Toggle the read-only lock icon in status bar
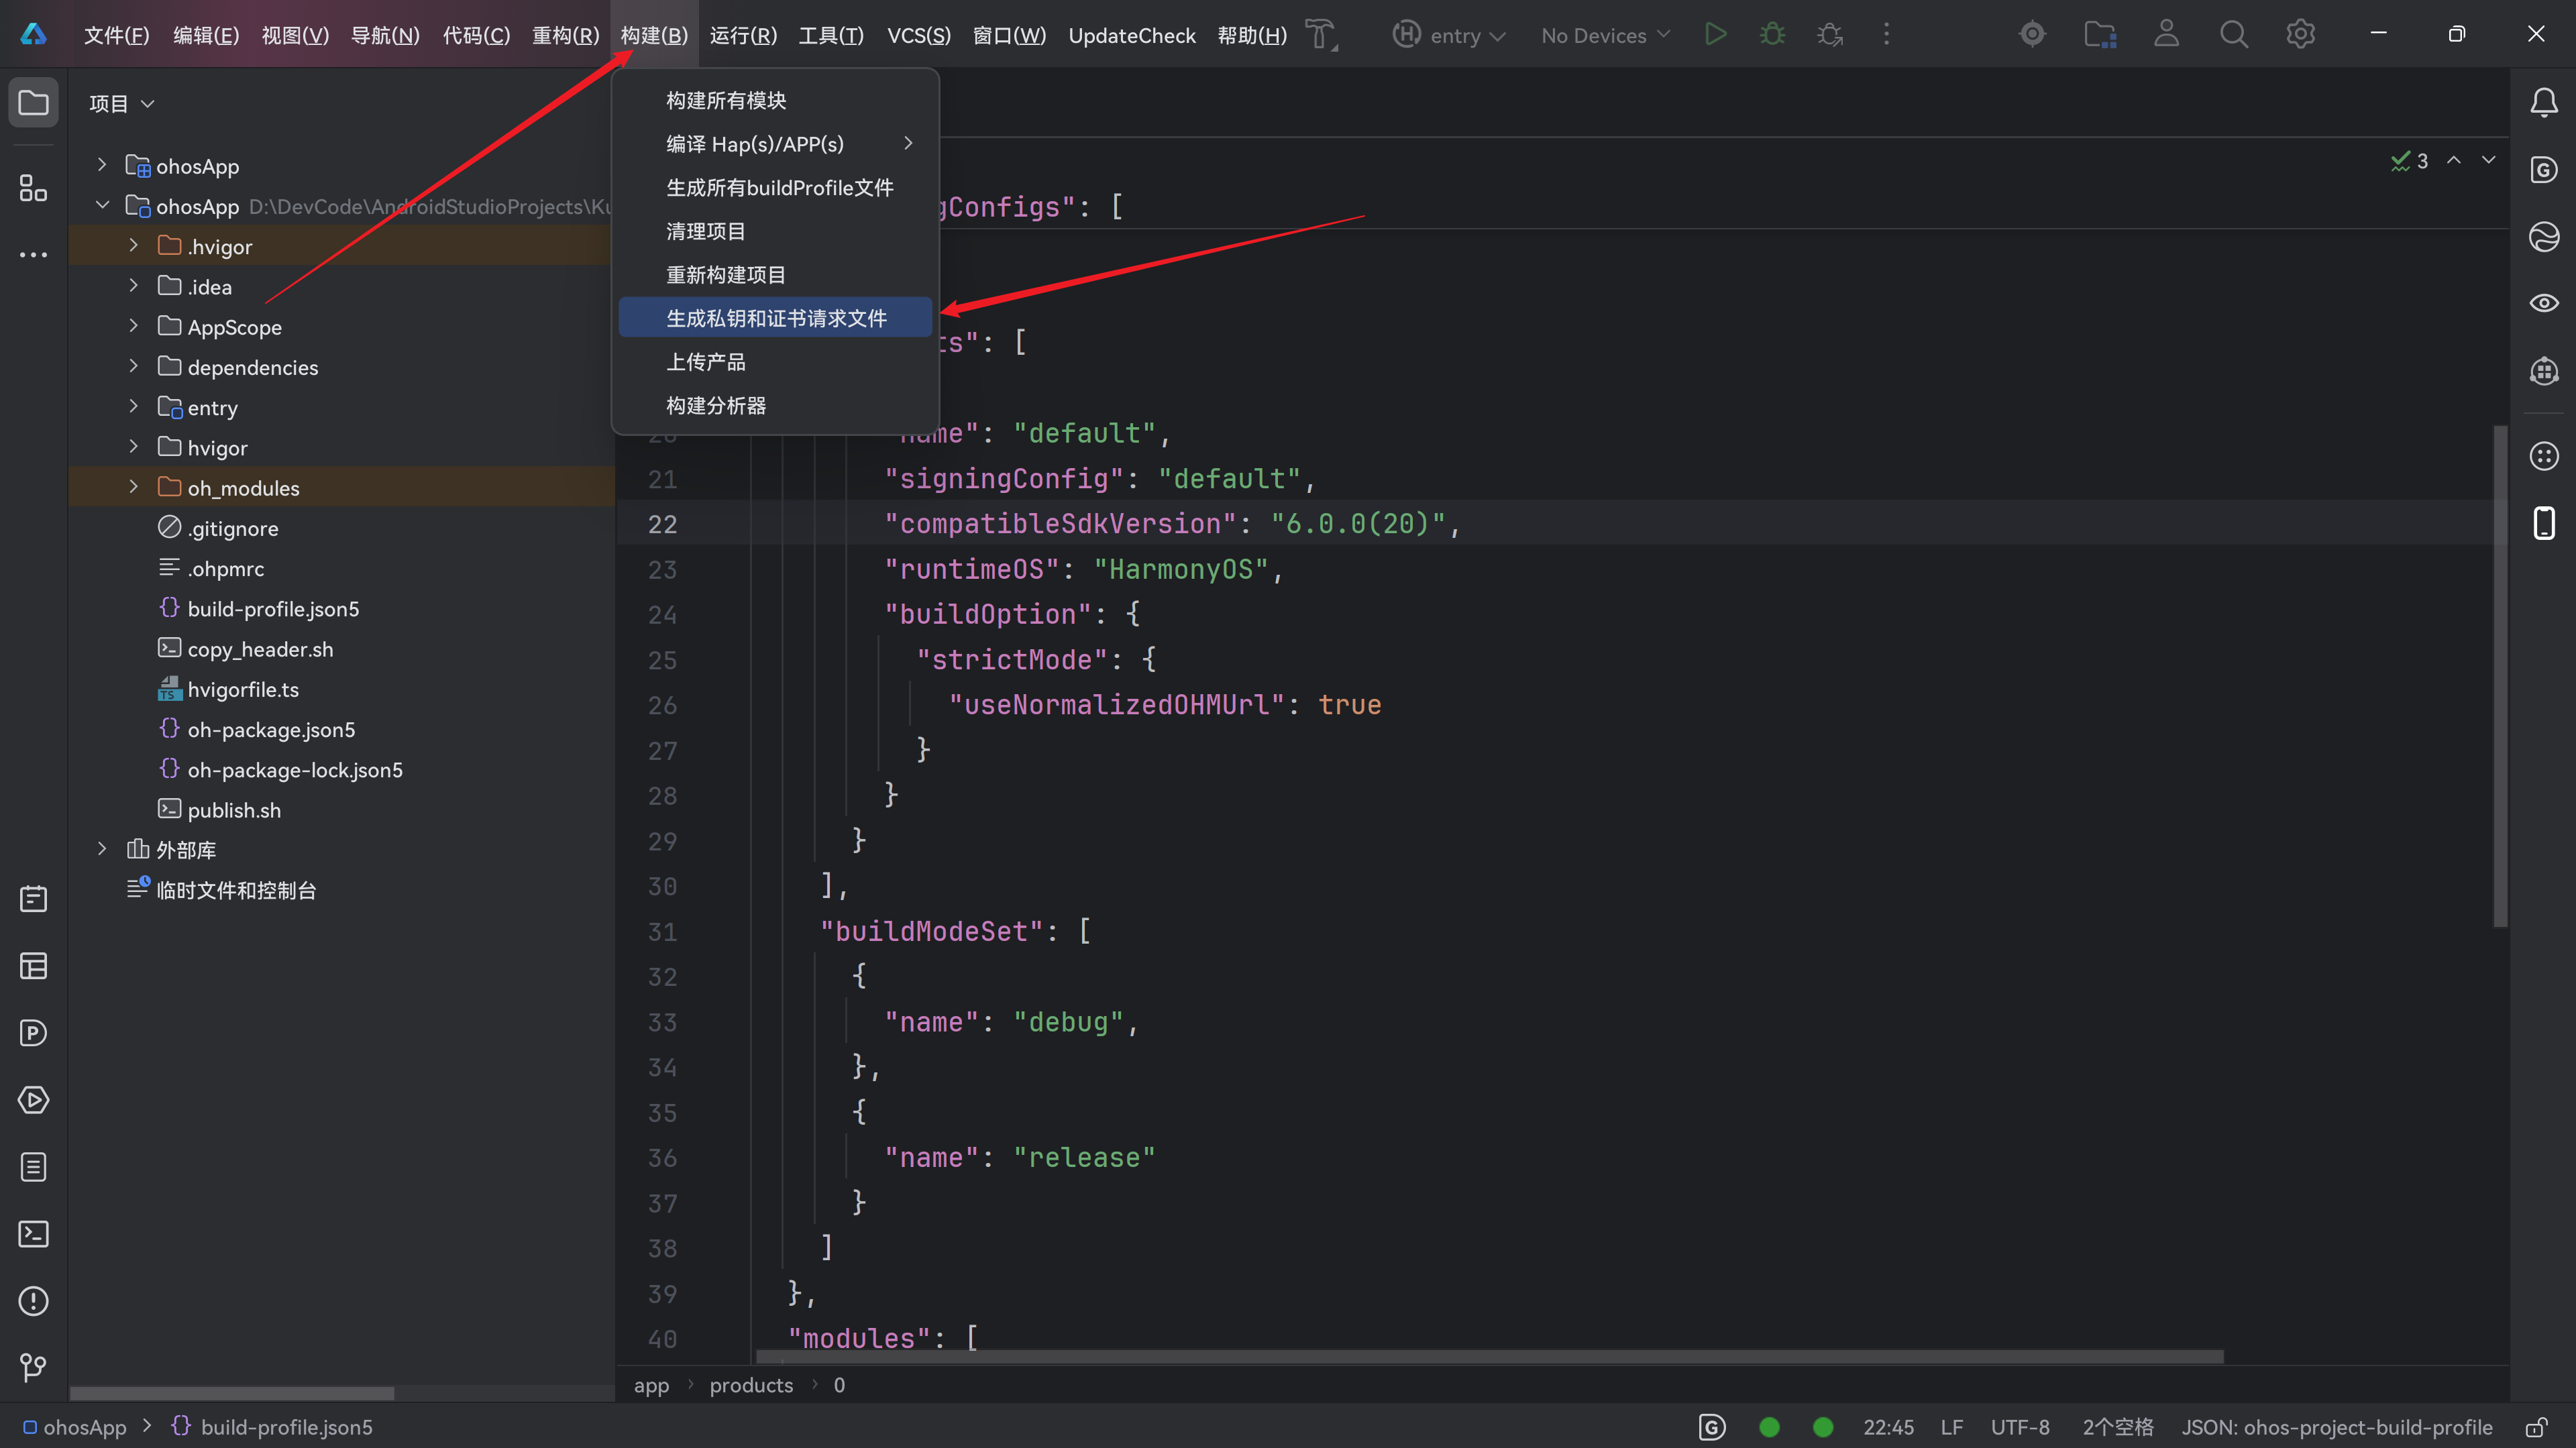The width and height of the screenshot is (2576, 1448). (x=2535, y=1427)
